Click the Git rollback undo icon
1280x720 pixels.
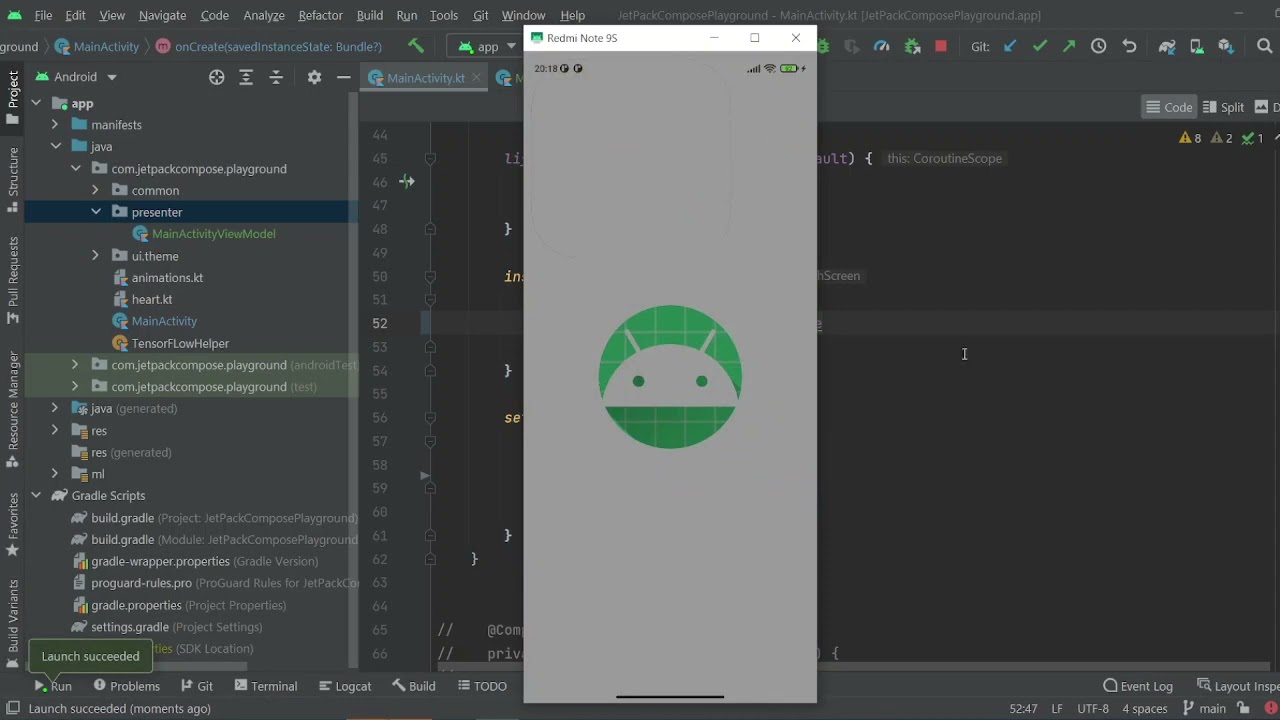click(1129, 46)
